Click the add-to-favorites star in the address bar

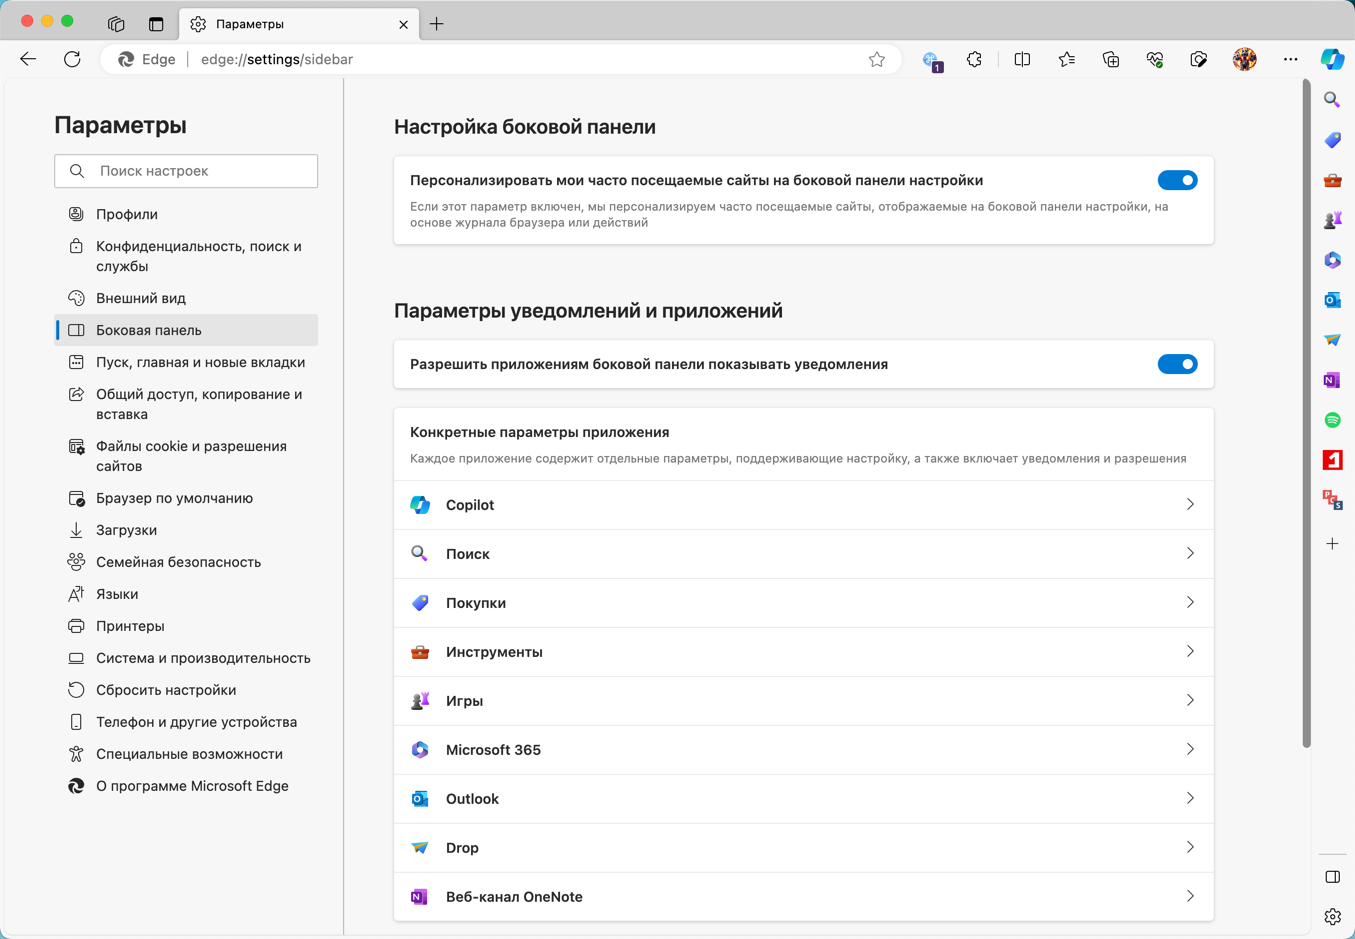coord(877,60)
